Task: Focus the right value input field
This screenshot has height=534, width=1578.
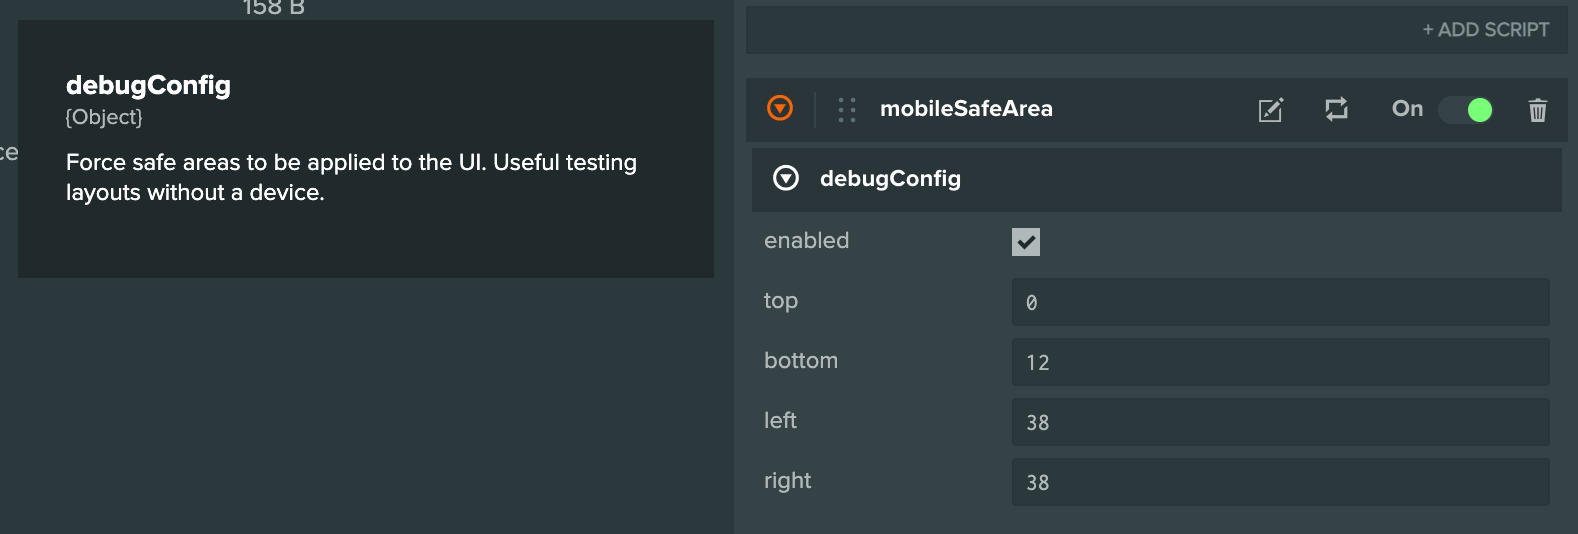Action: 1280,482
